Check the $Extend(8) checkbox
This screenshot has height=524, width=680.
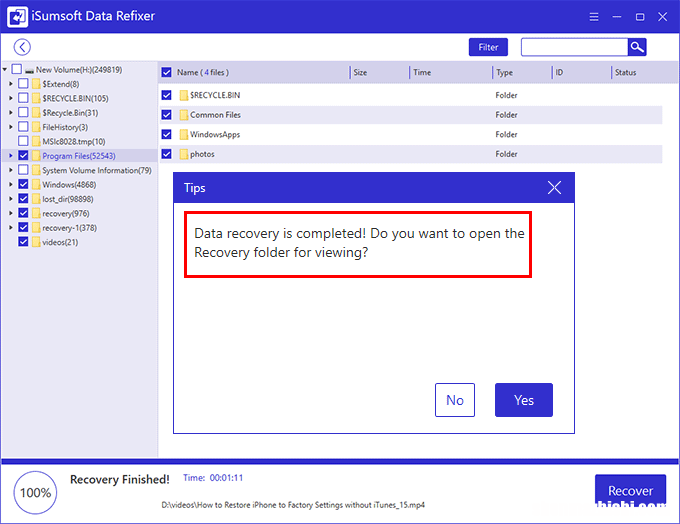pos(23,83)
